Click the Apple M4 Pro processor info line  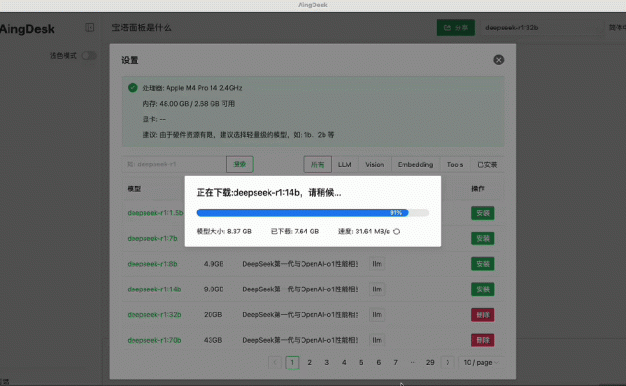coord(192,88)
